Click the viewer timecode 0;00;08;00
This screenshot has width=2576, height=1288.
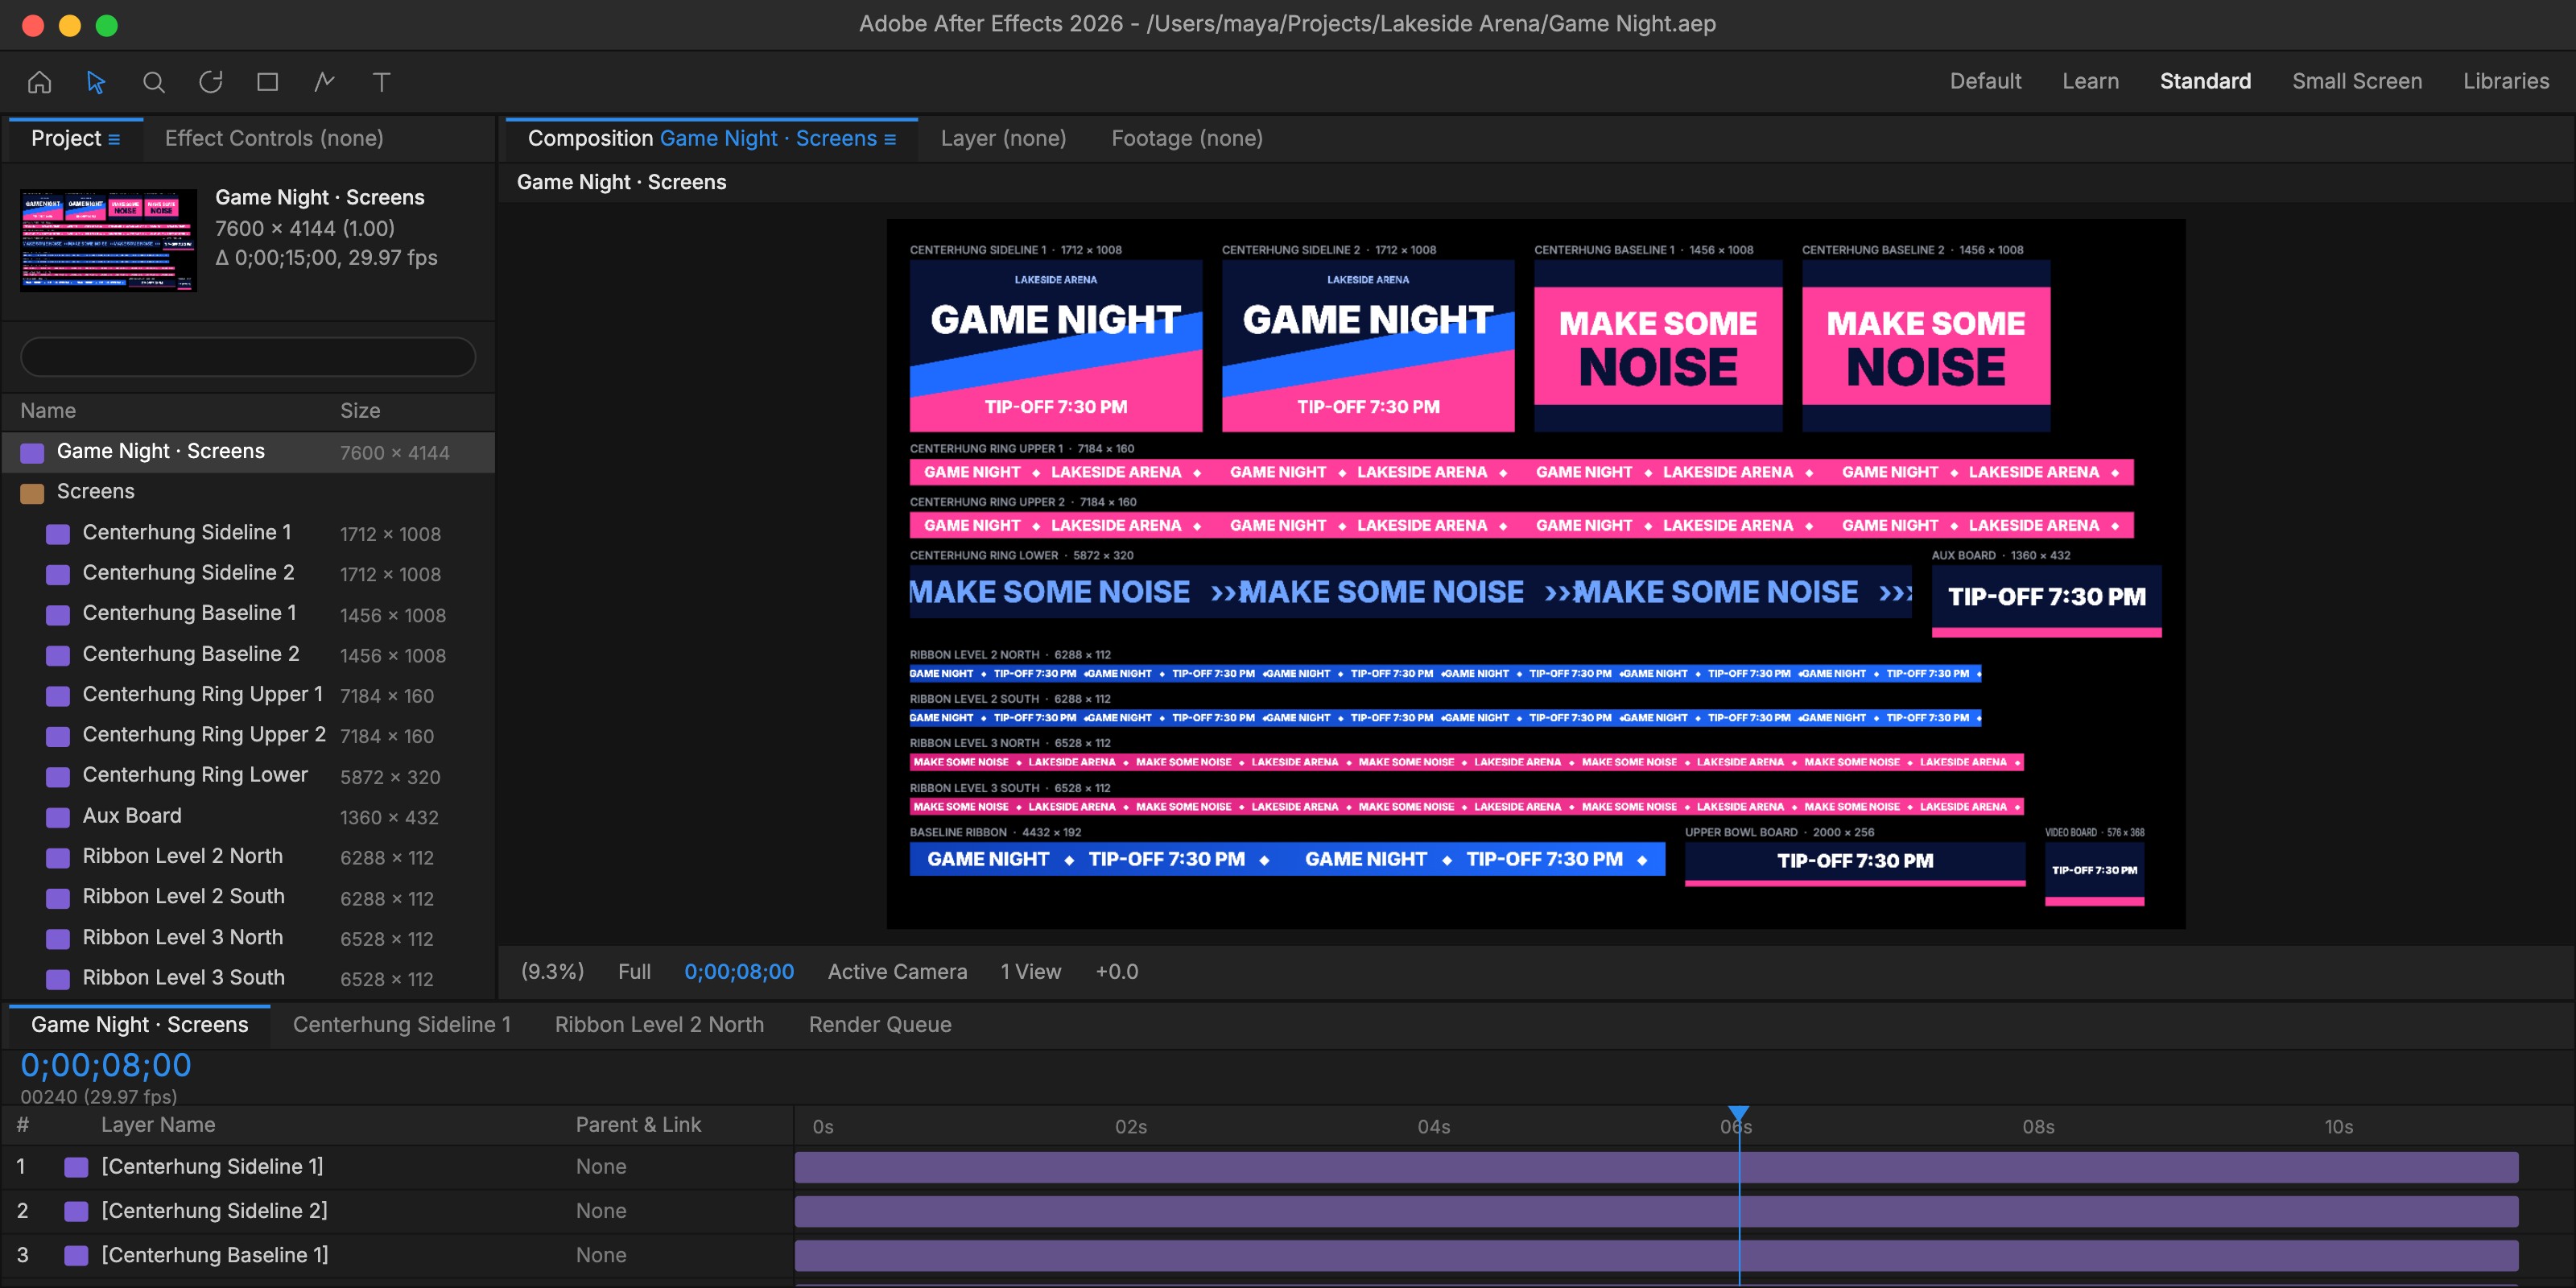pyautogui.click(x=739, y=971)
